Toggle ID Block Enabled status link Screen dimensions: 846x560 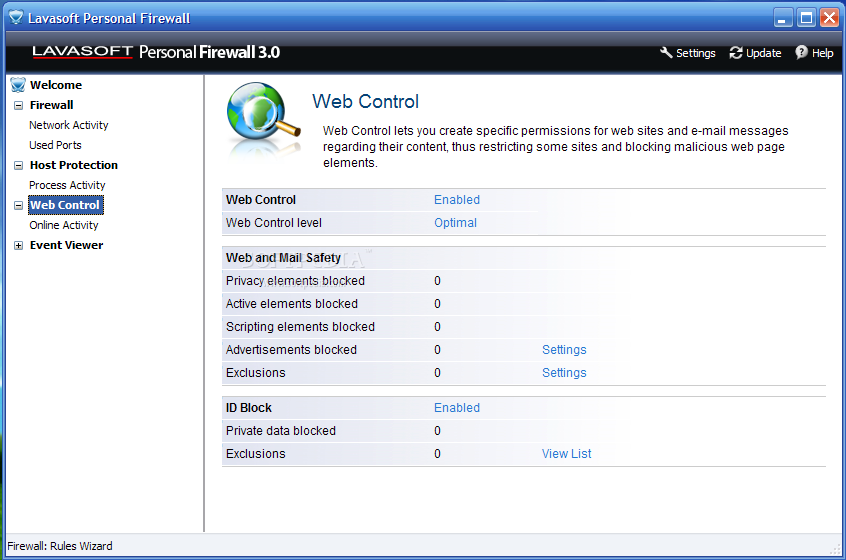coord(457,408)
